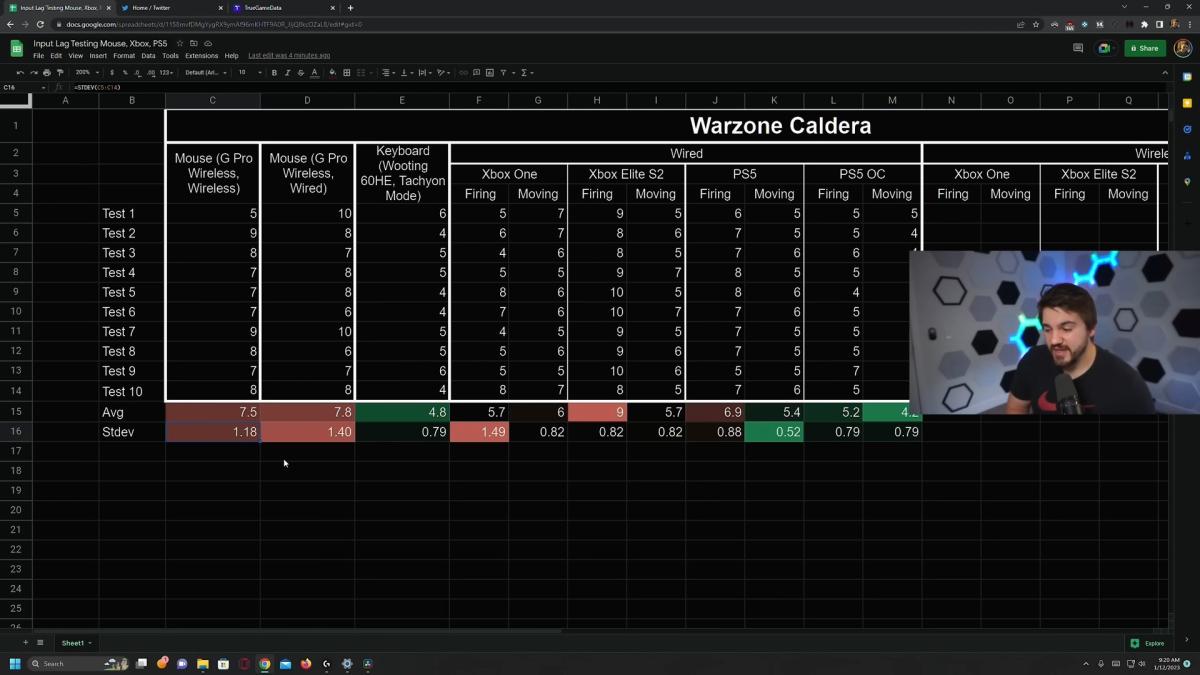This screenshot has width=1200, height=675.
Task: Toggle strikethrough formatting
Action: [301, 73]
